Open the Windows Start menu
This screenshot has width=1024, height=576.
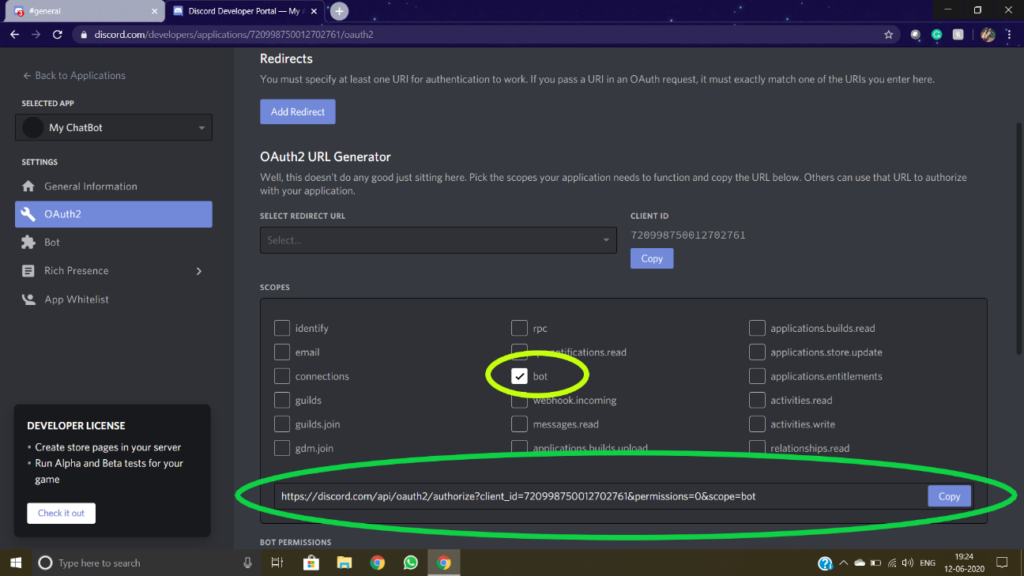tap(16, 562)
